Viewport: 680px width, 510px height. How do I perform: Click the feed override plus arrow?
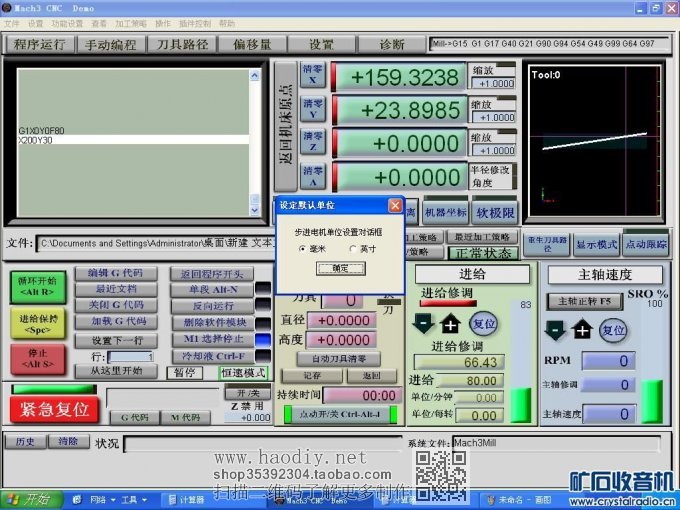click(450, 324)
